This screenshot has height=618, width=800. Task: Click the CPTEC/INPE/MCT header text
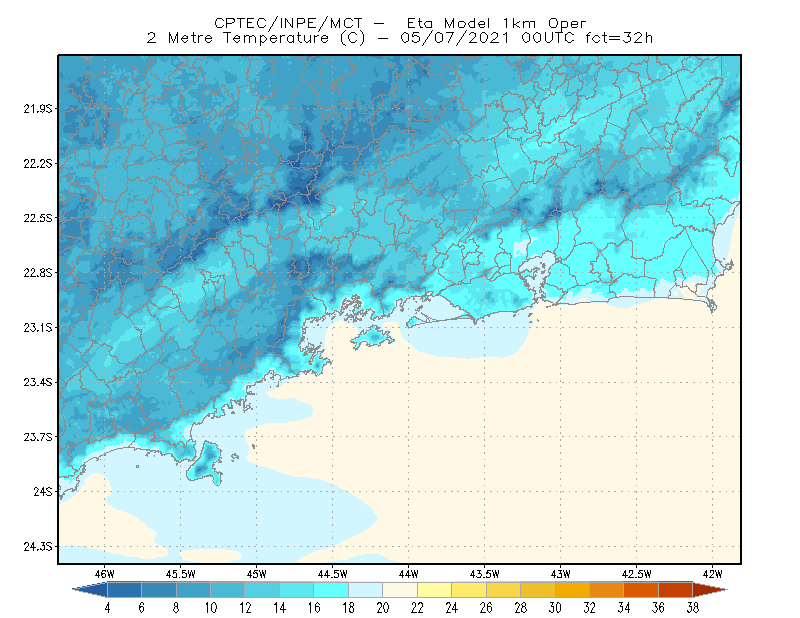pos(288,23)
